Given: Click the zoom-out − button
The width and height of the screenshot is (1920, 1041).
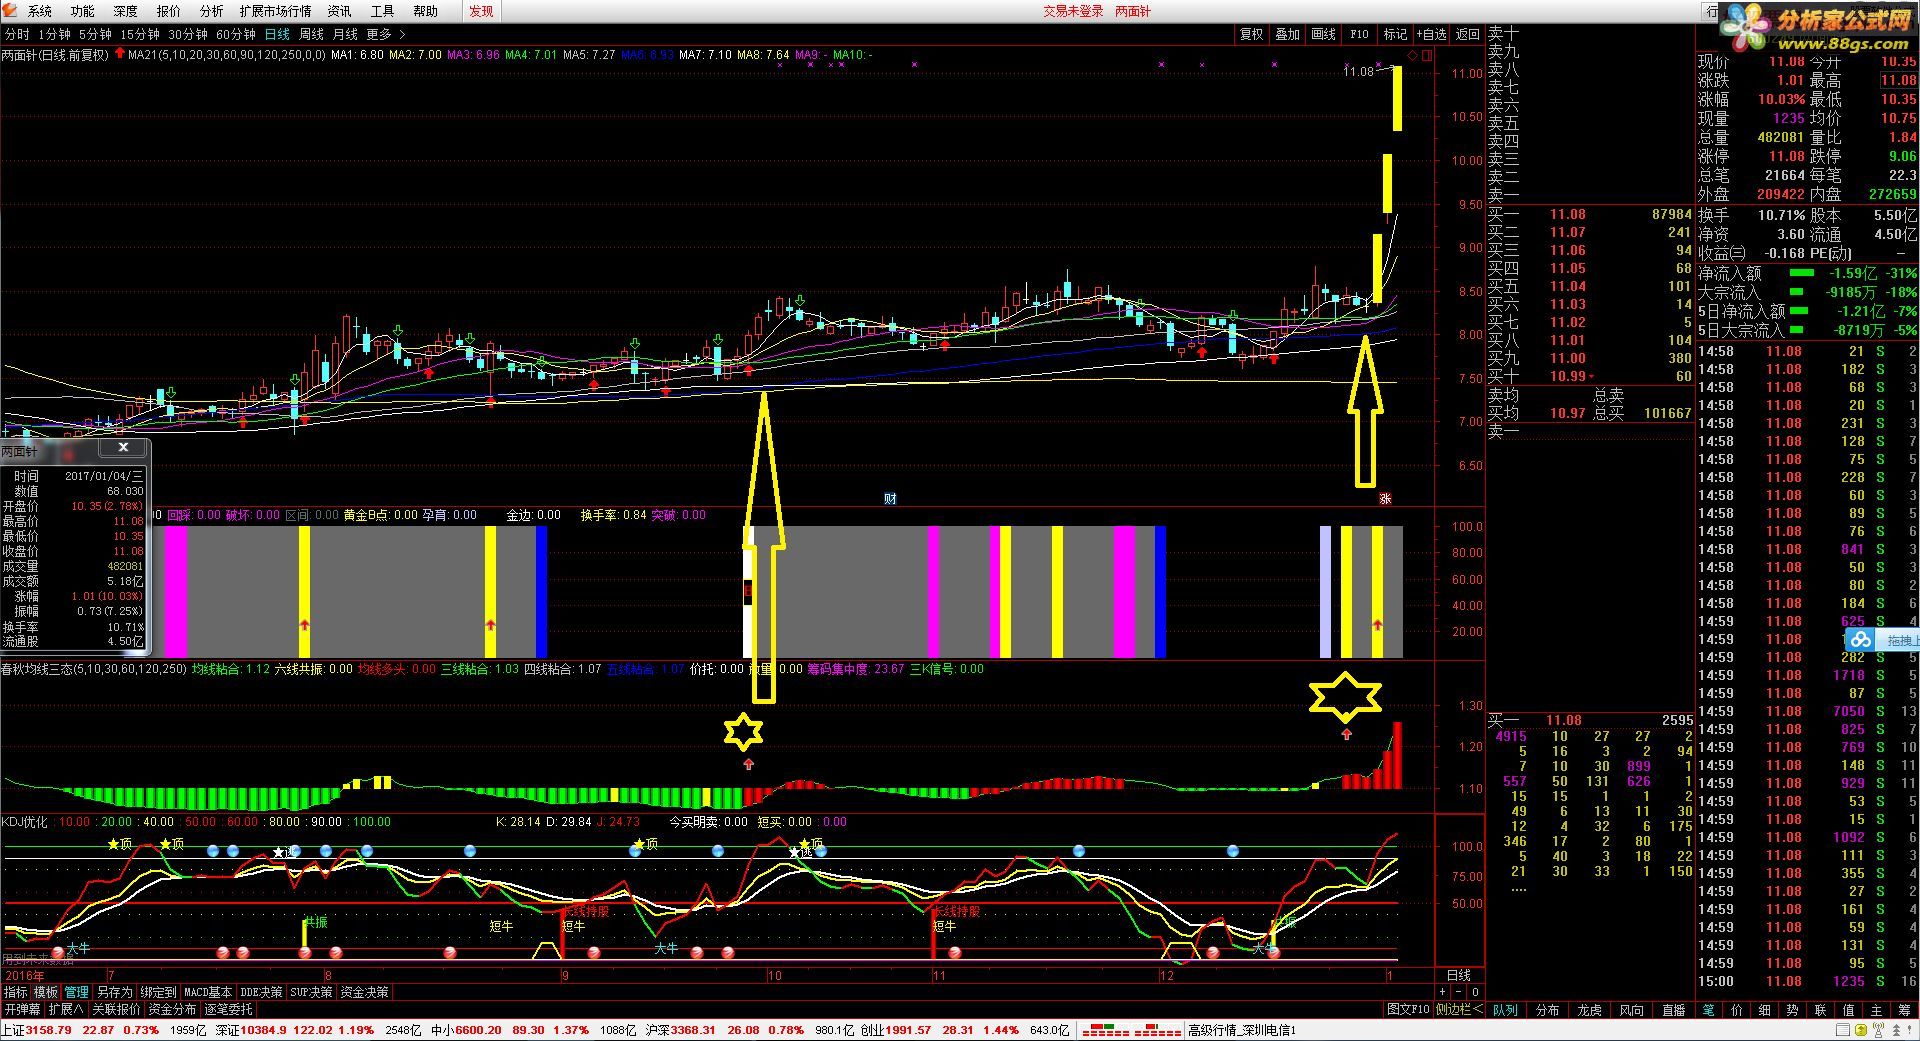Looking at the screenshot, I should 1458,992.
